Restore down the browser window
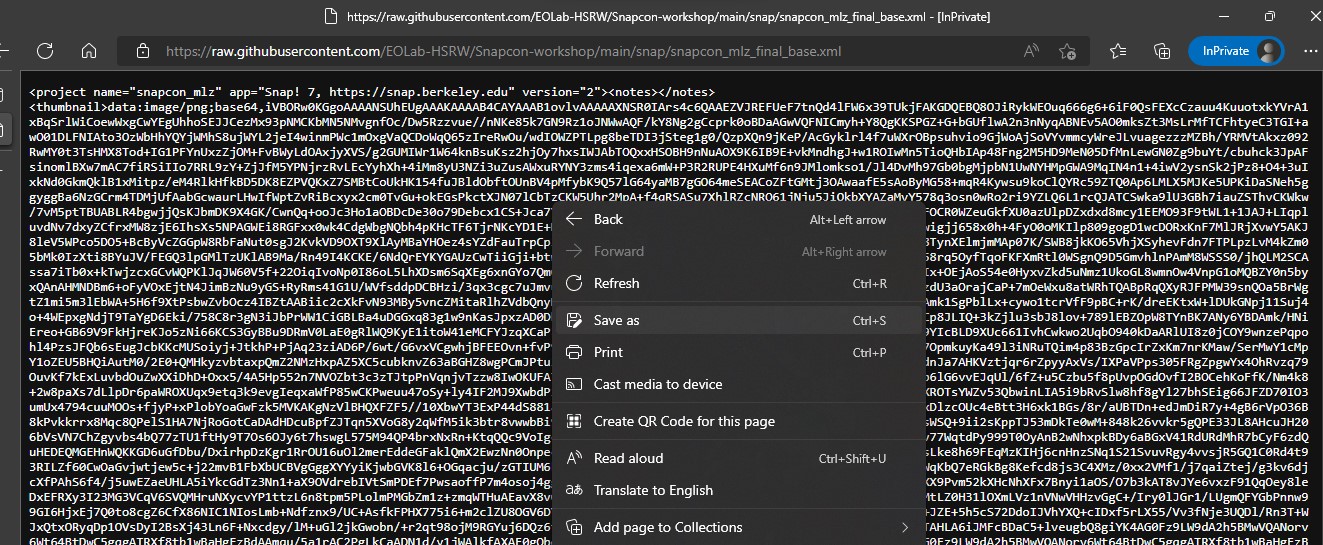 pos(1269,17)
